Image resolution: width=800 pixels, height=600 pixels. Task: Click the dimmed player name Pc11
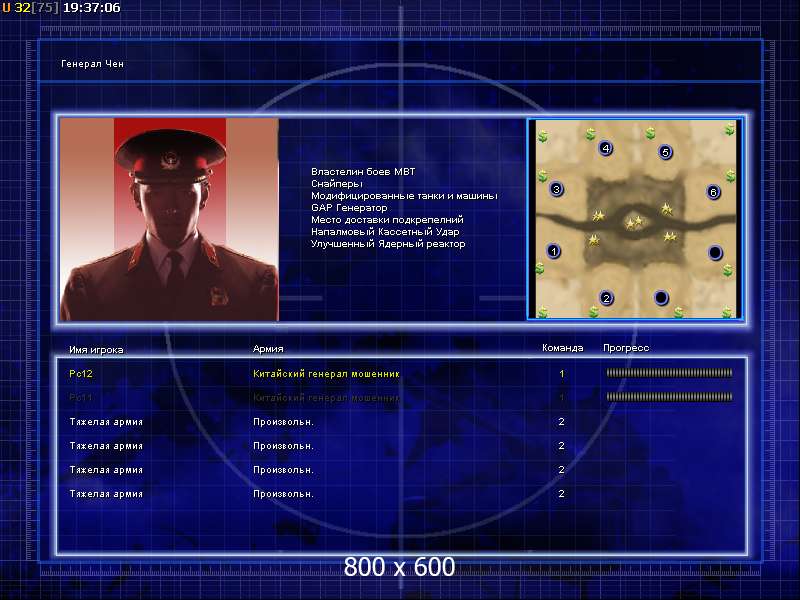81,397
